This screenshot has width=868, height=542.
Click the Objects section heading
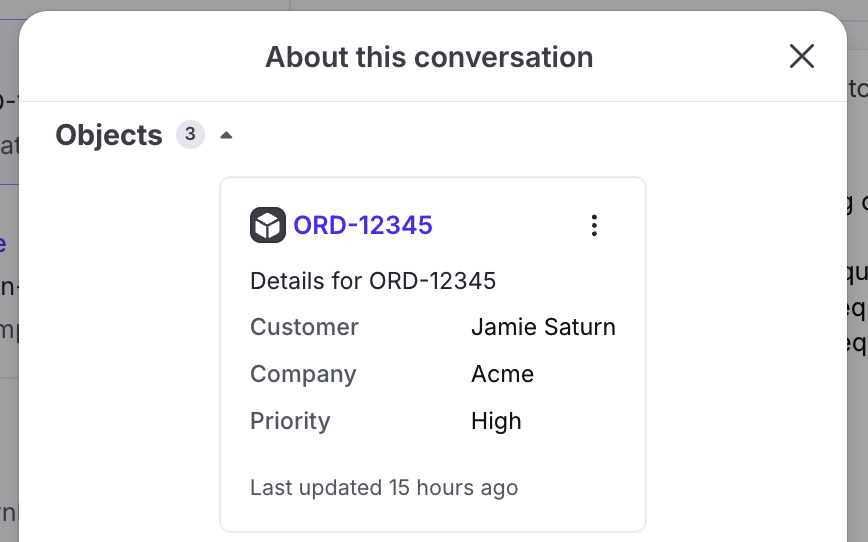tap(109, 135)
